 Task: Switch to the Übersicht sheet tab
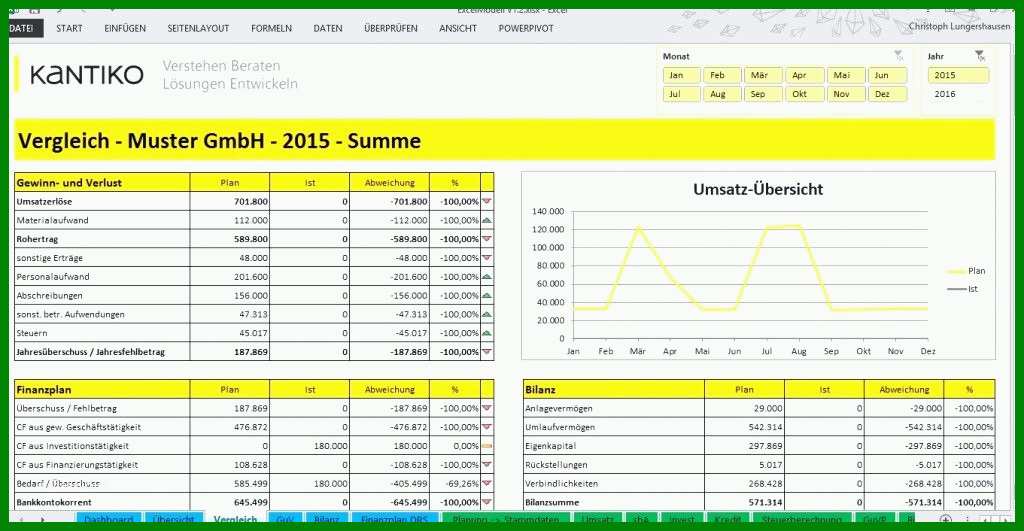(174, 519)
